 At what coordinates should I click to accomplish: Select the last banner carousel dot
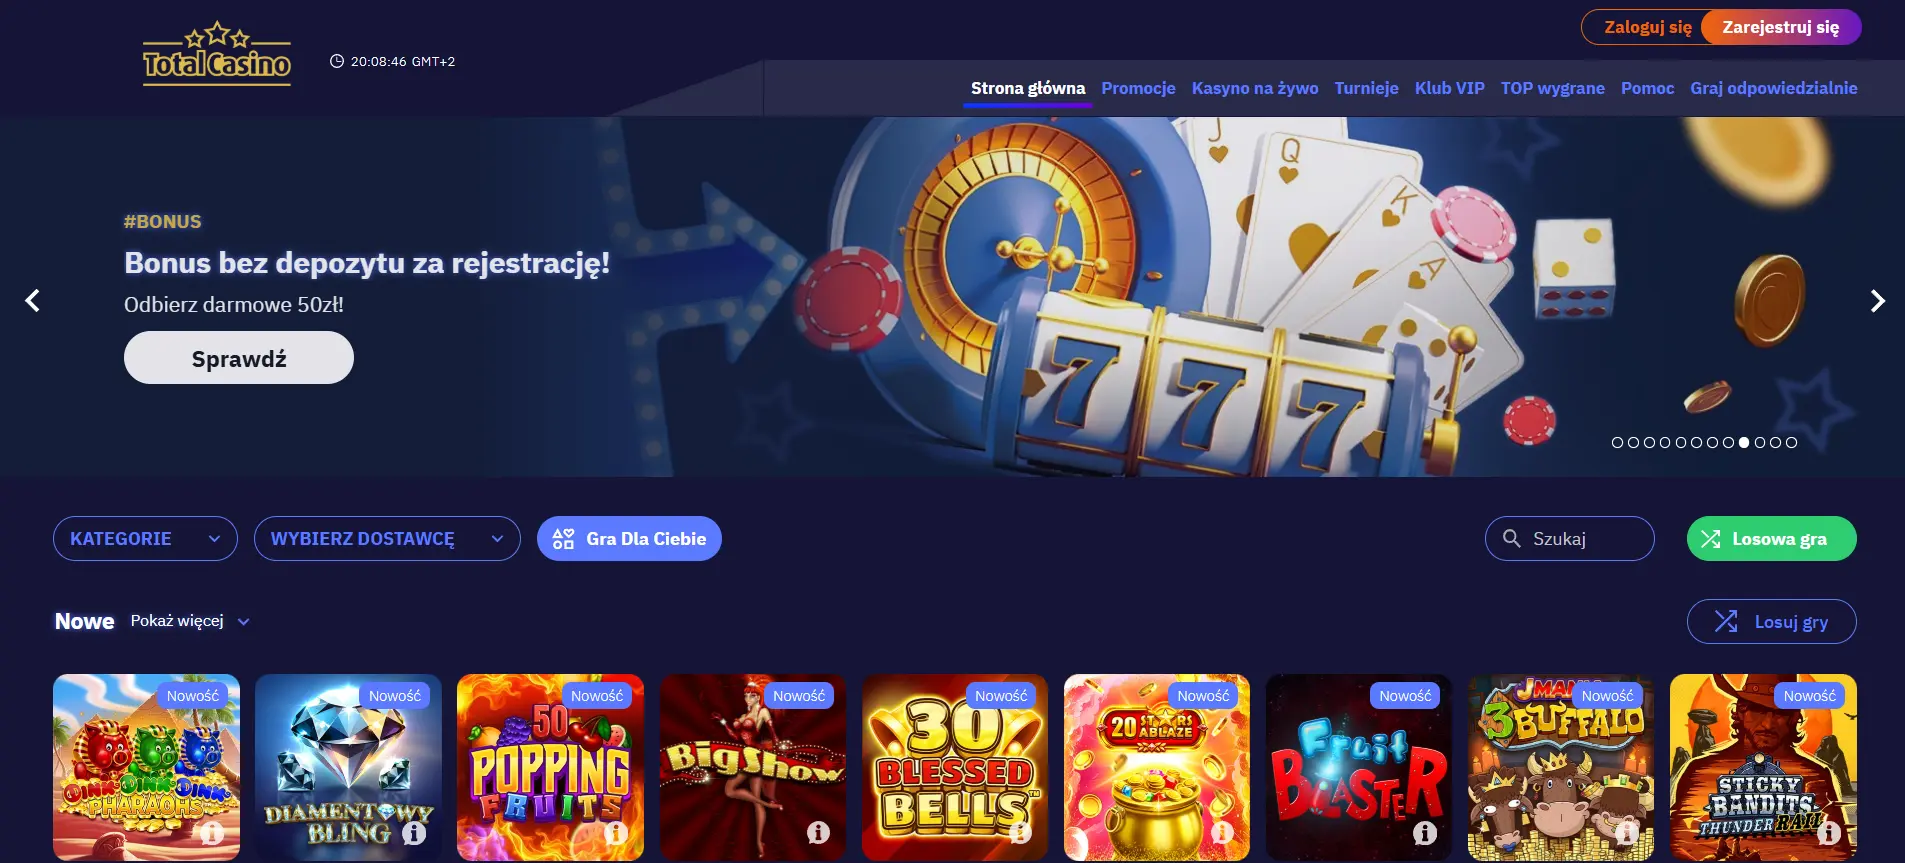pos(1791,442)
